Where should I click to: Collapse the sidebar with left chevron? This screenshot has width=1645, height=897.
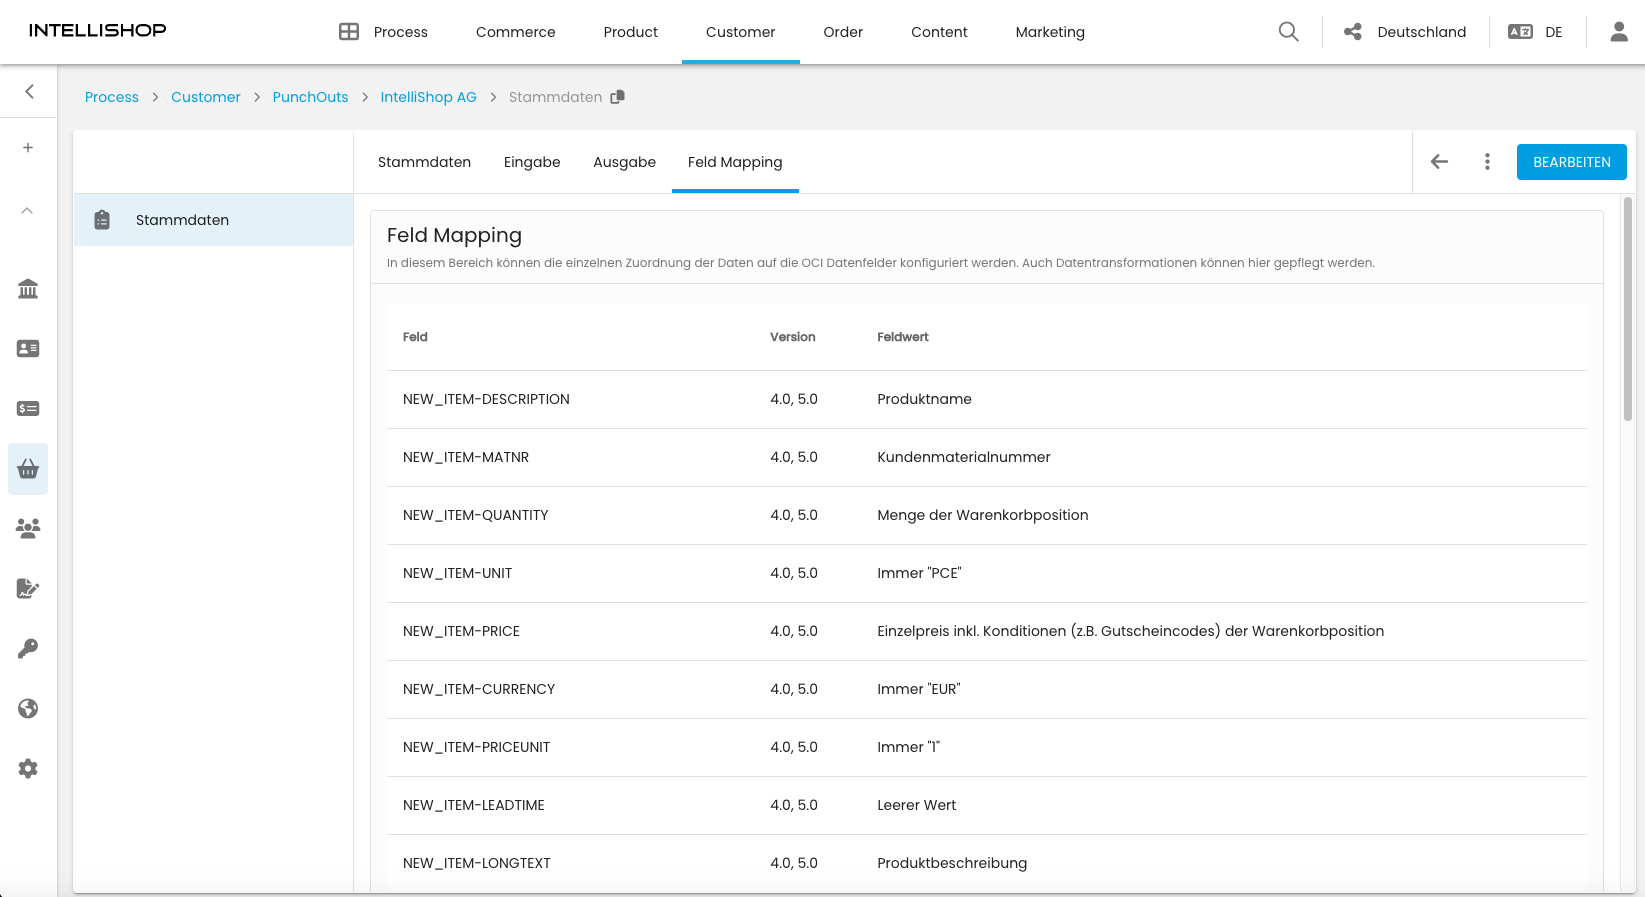(29, 92)
